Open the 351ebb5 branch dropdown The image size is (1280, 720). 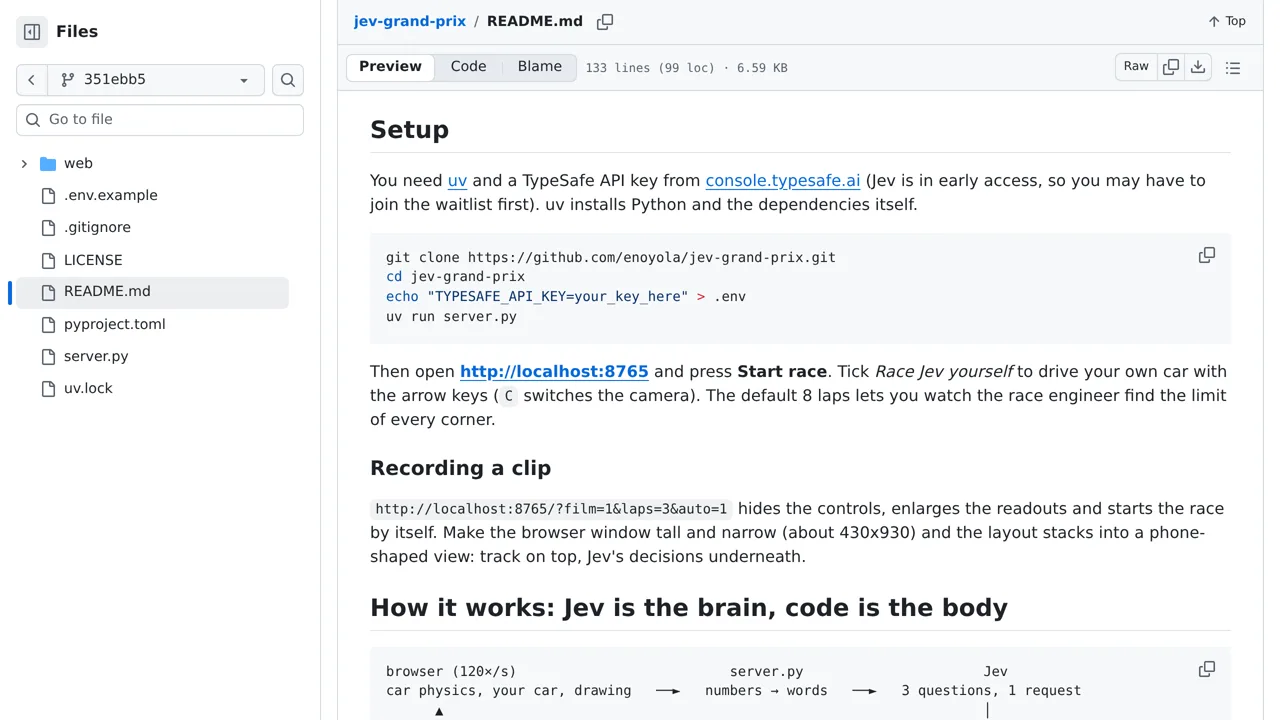point(156,80)
